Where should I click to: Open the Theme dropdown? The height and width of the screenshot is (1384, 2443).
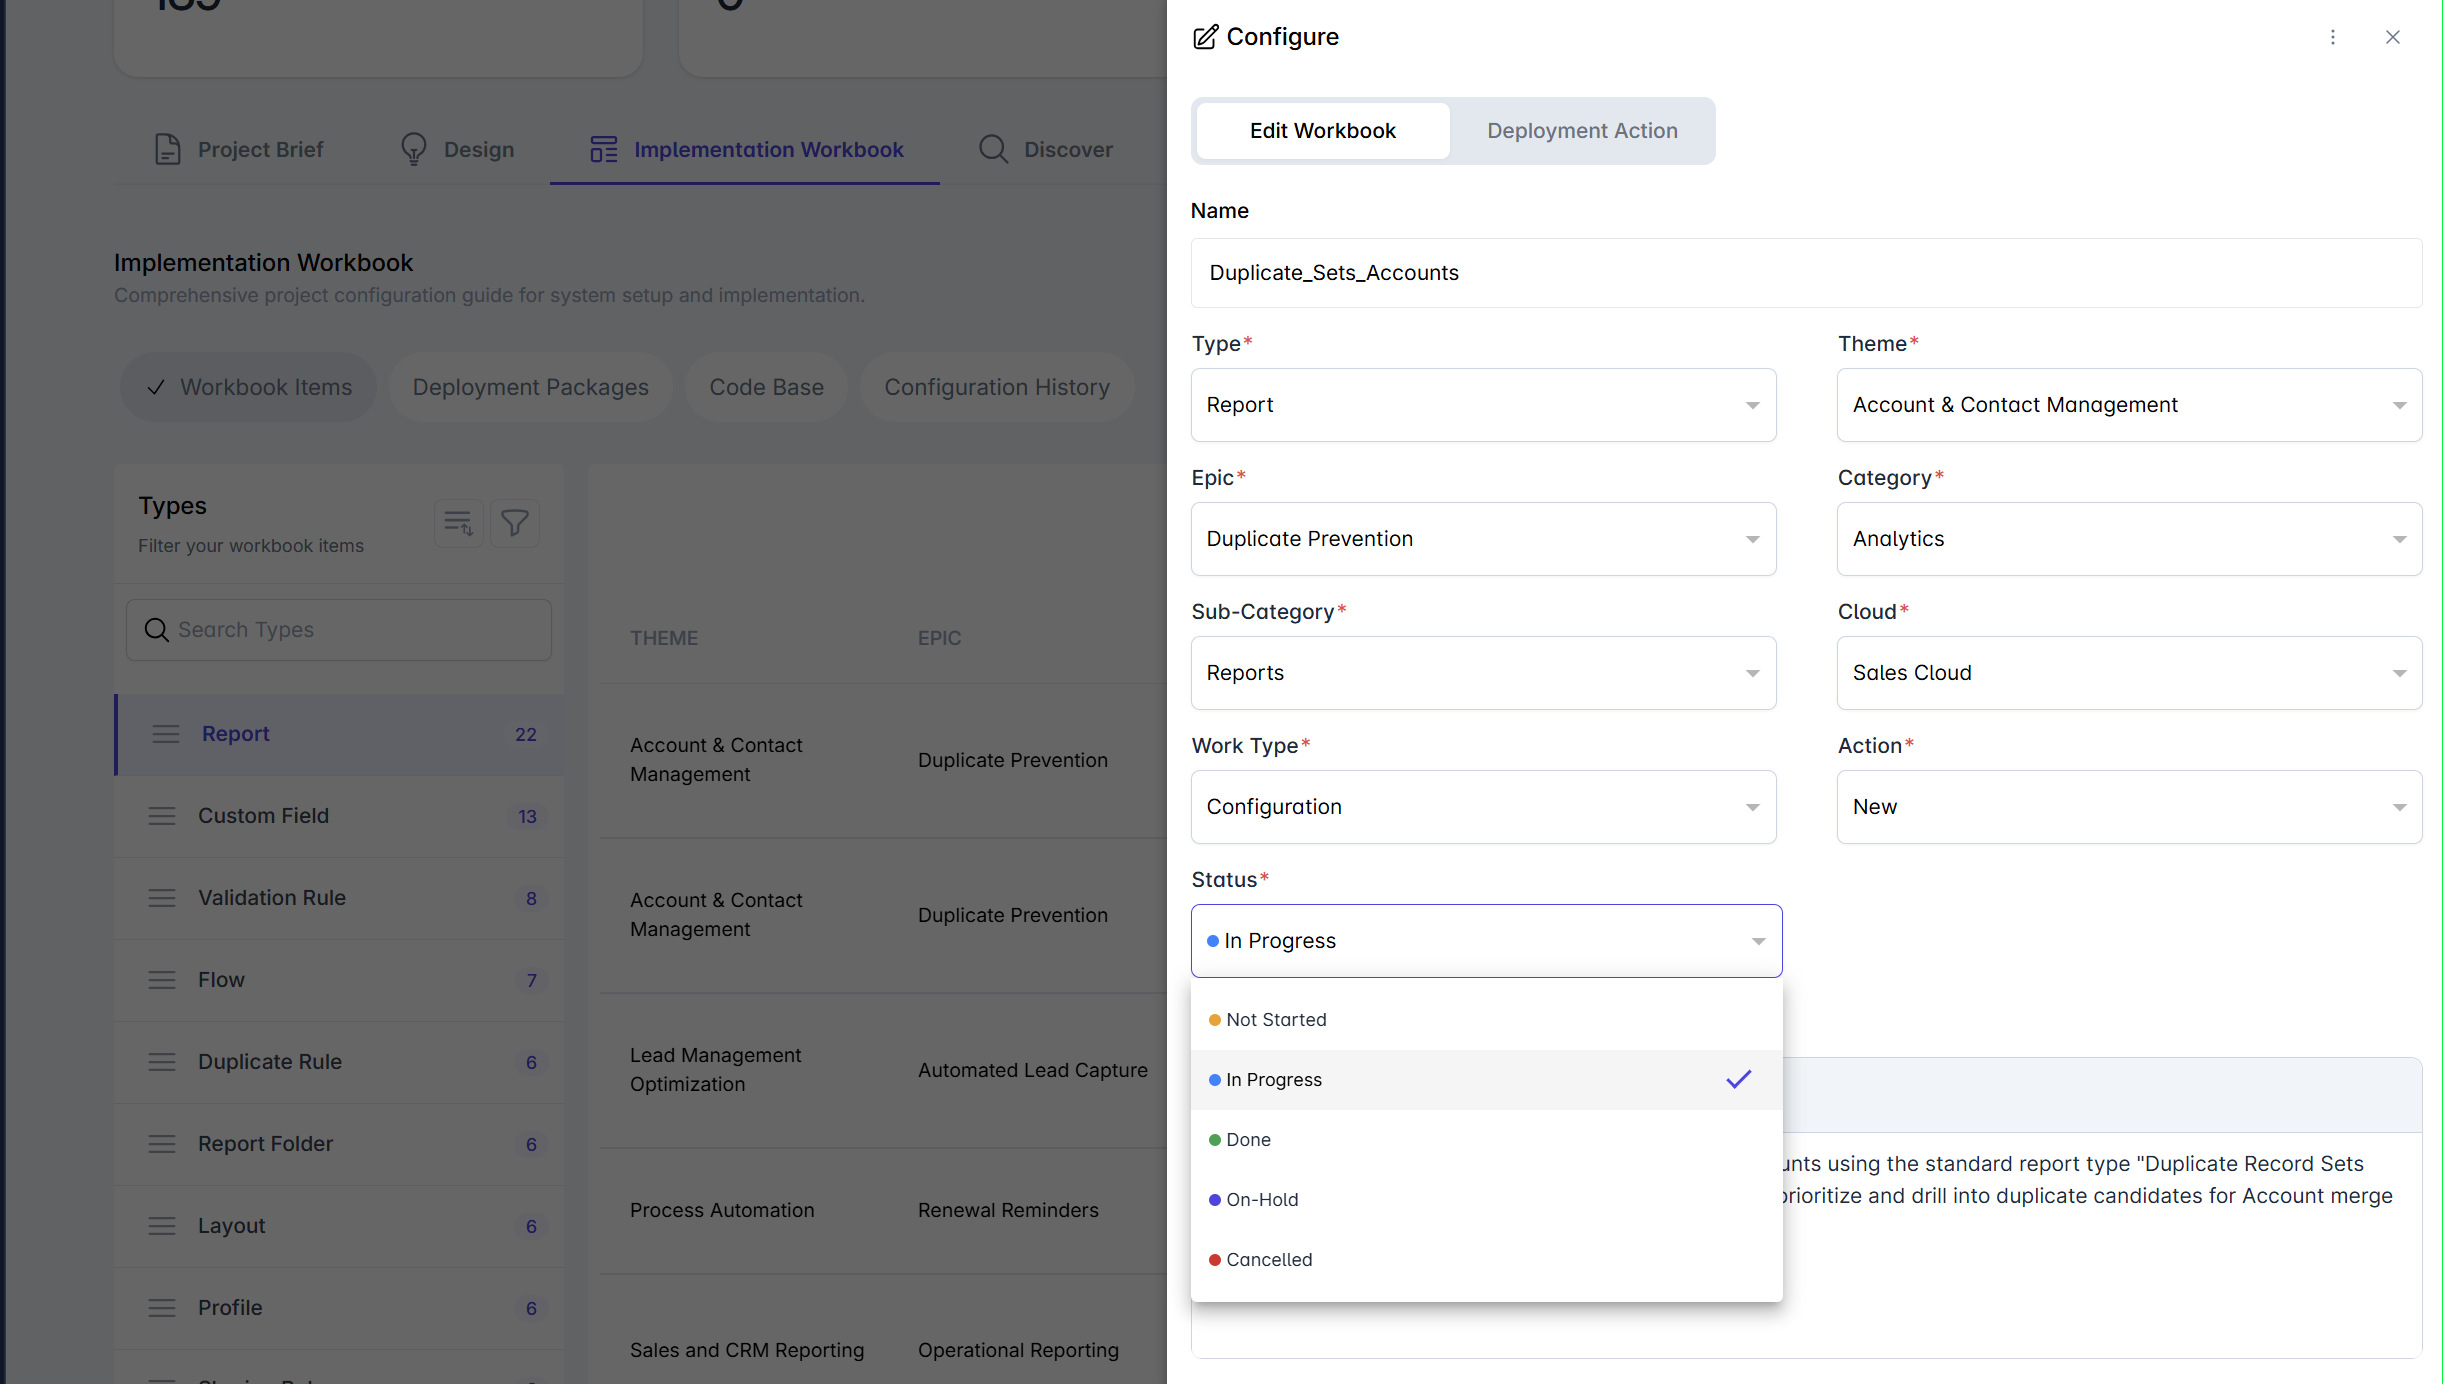pos(2129,405)
